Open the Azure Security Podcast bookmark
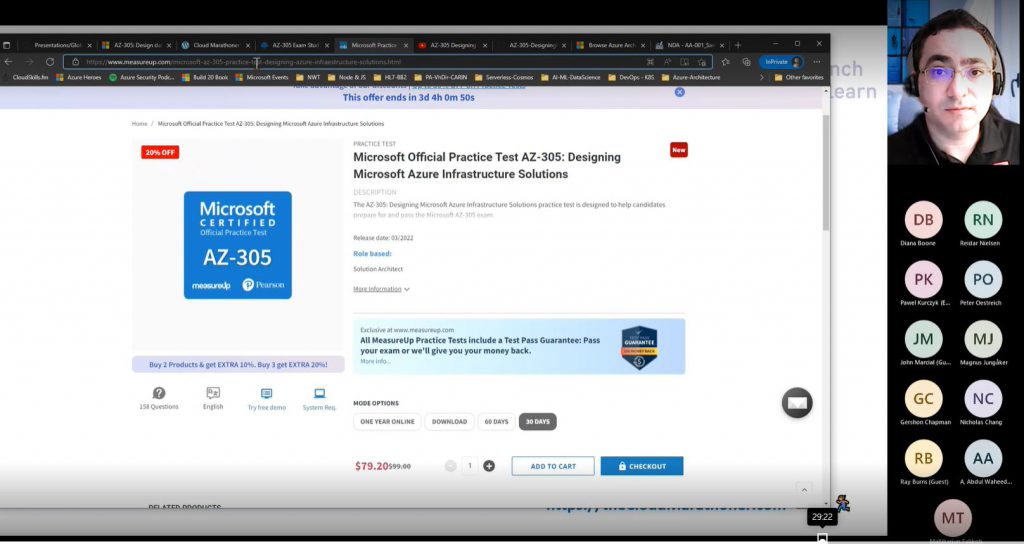Screen dimensions: 1024x544 (142, 77)
